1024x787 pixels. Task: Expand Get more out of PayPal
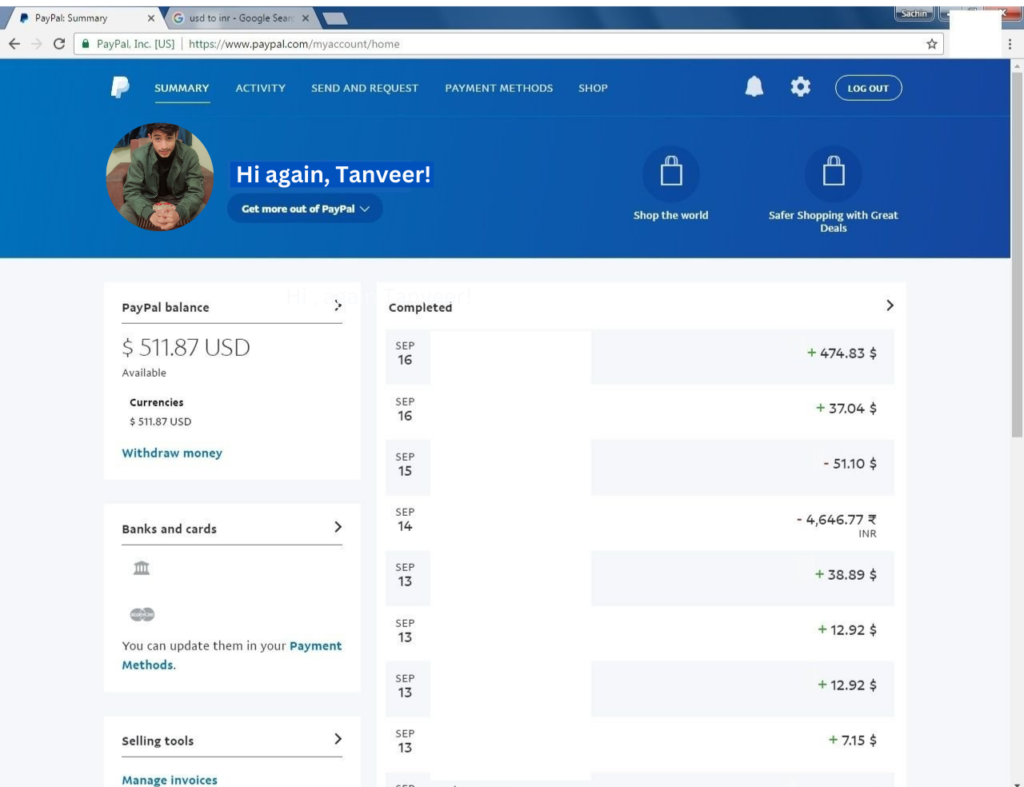tap(305, 209)
